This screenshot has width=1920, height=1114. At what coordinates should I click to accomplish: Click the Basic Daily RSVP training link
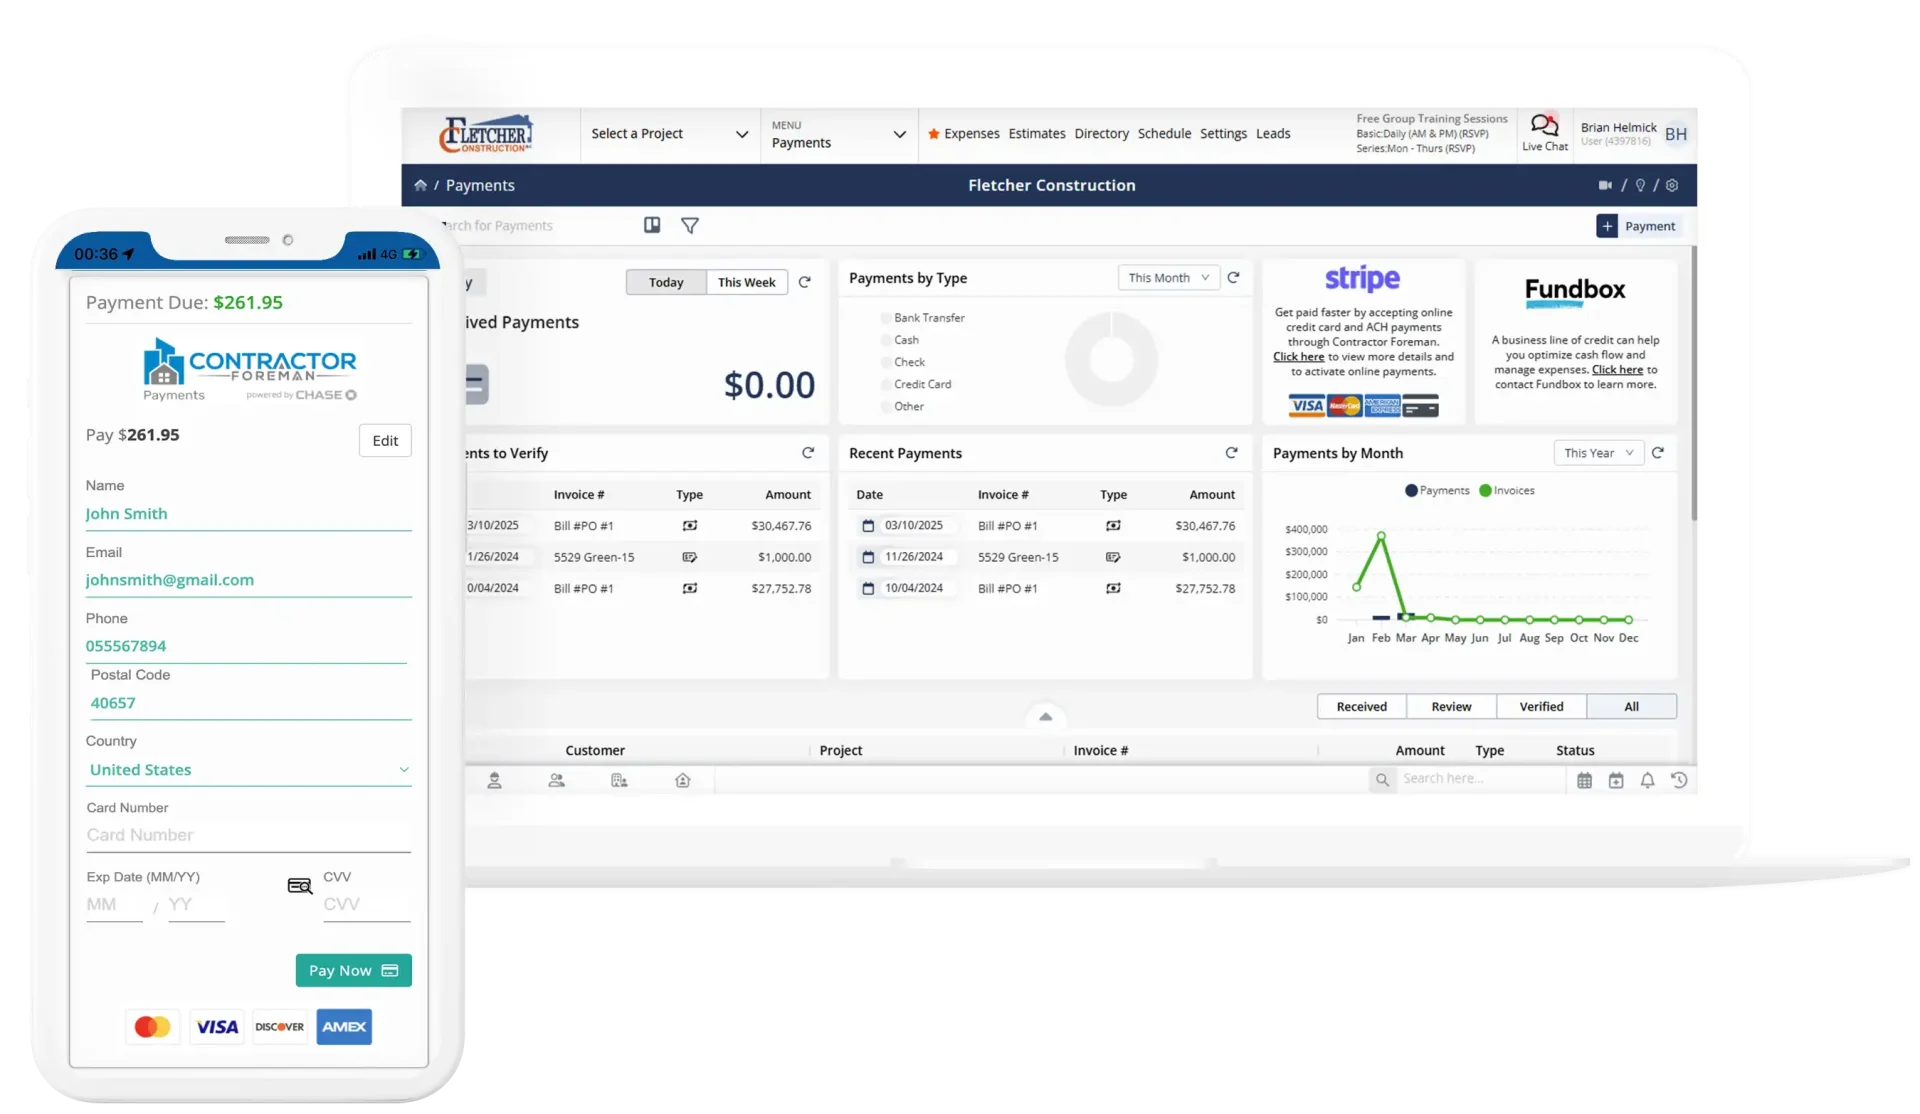[x=1422, y=134]
